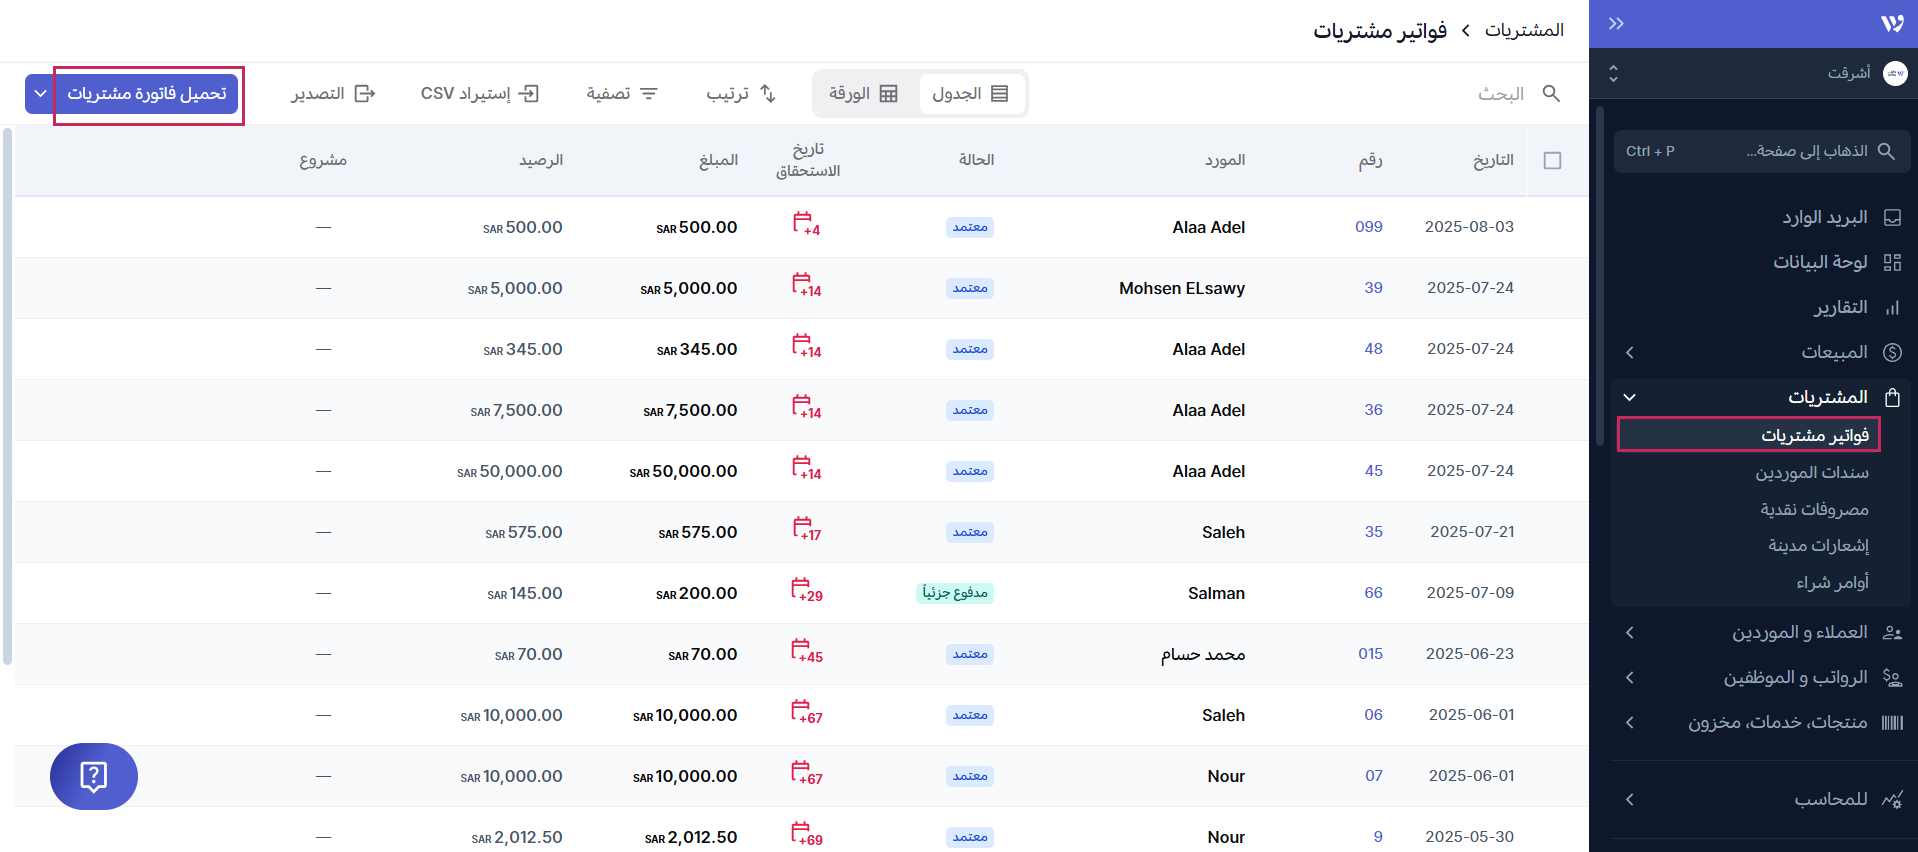The height and width of the screenshot is (852, 1918).
Task: Click the search magnifier icon in toolbar
Action: tap(1551, 93)
